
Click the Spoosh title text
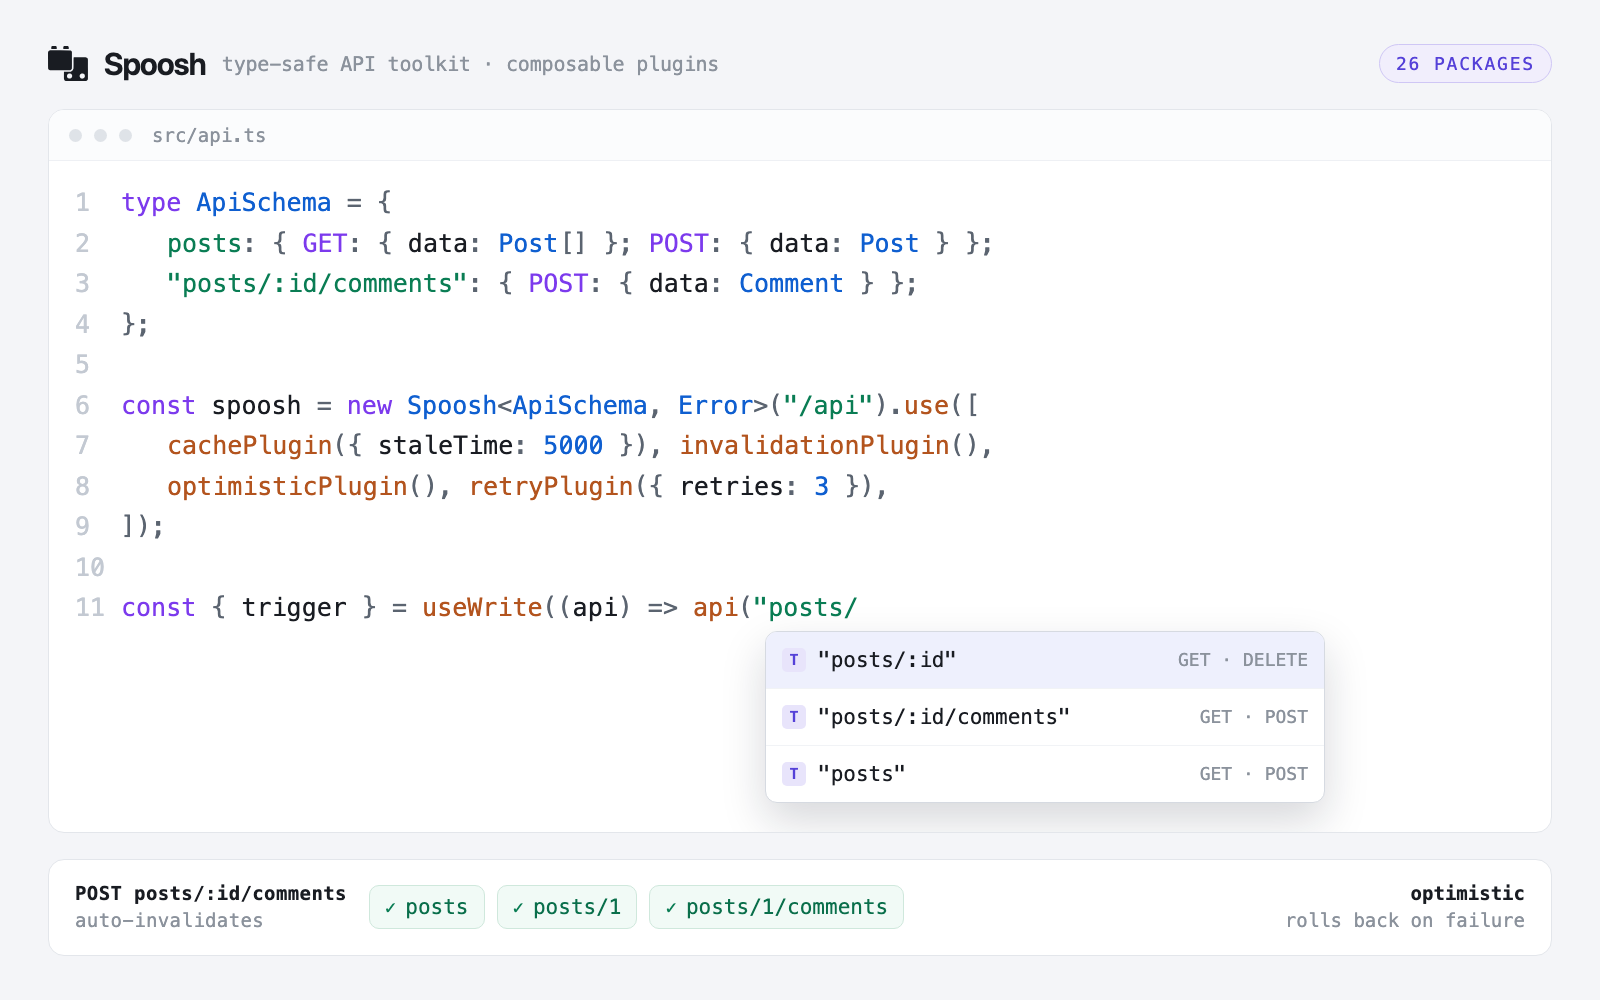click(x=155, y=64)
